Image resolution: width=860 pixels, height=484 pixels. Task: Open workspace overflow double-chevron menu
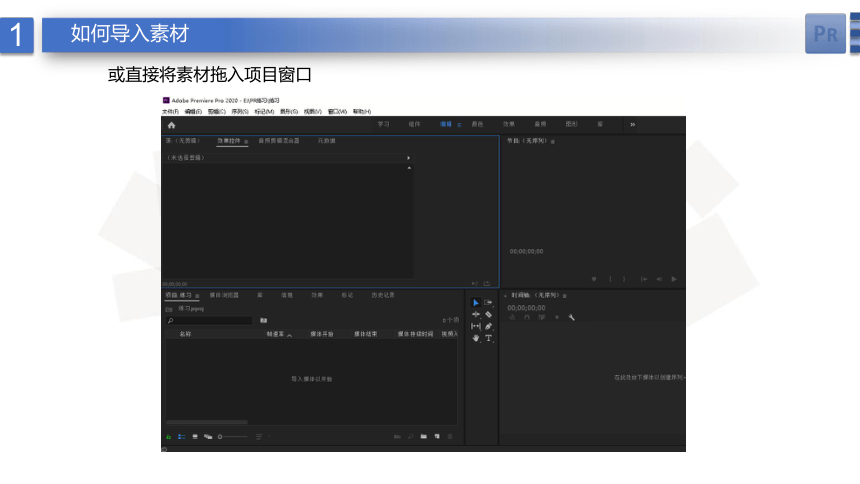click(x=632, y=125)
